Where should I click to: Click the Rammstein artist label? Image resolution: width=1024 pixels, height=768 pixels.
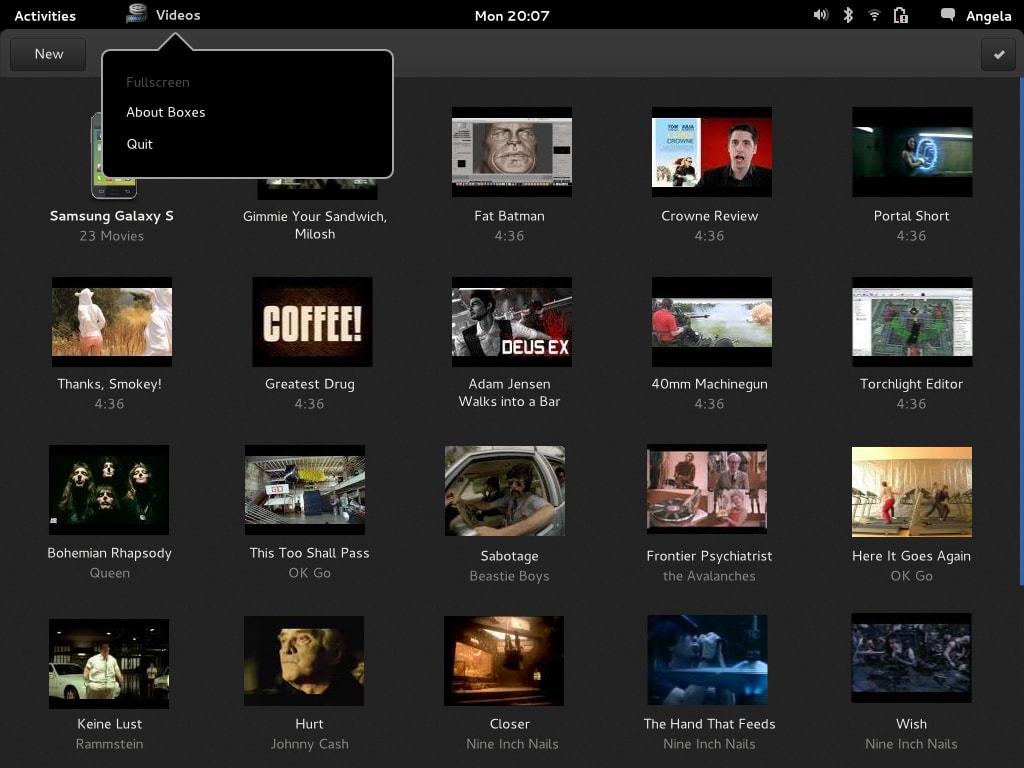tap(110, 744)
